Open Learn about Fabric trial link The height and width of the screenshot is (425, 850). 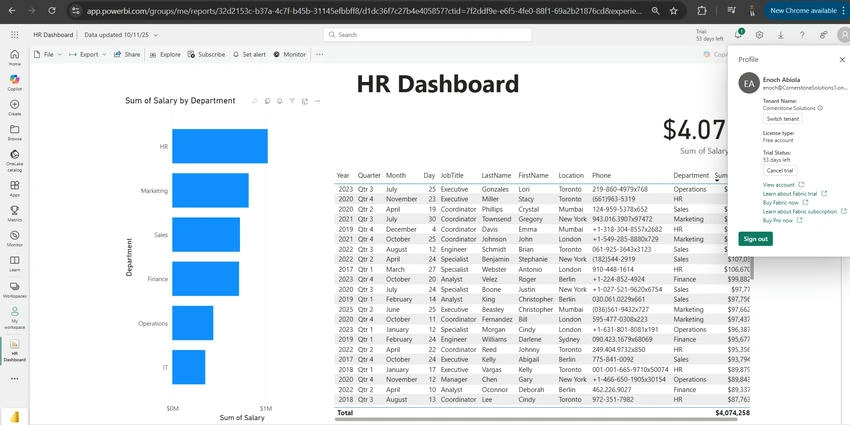(795, 194)
